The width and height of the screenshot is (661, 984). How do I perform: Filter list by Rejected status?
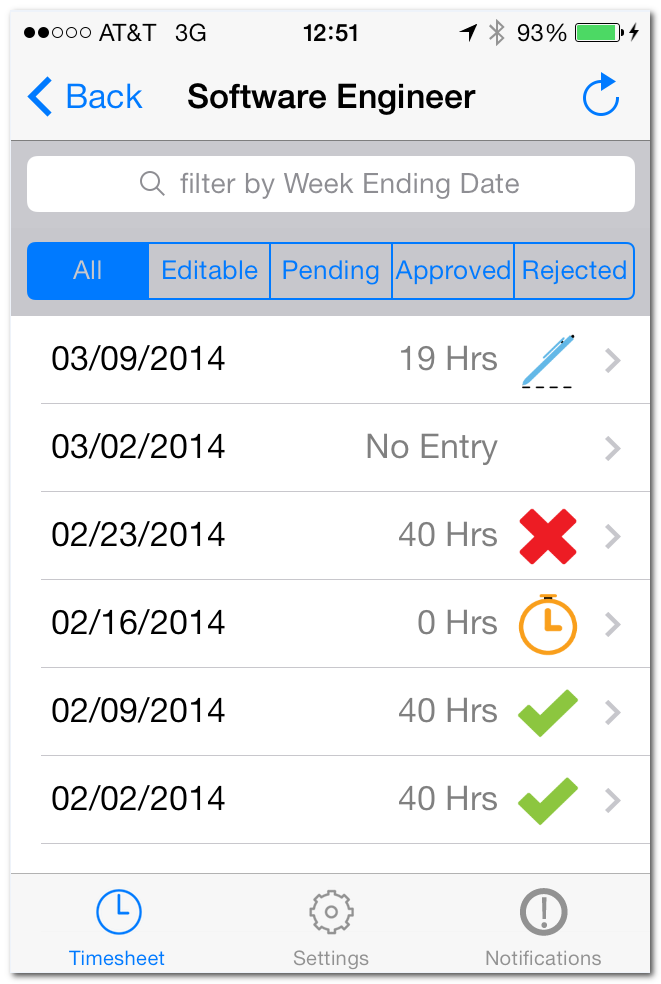[x=574, y=270]
